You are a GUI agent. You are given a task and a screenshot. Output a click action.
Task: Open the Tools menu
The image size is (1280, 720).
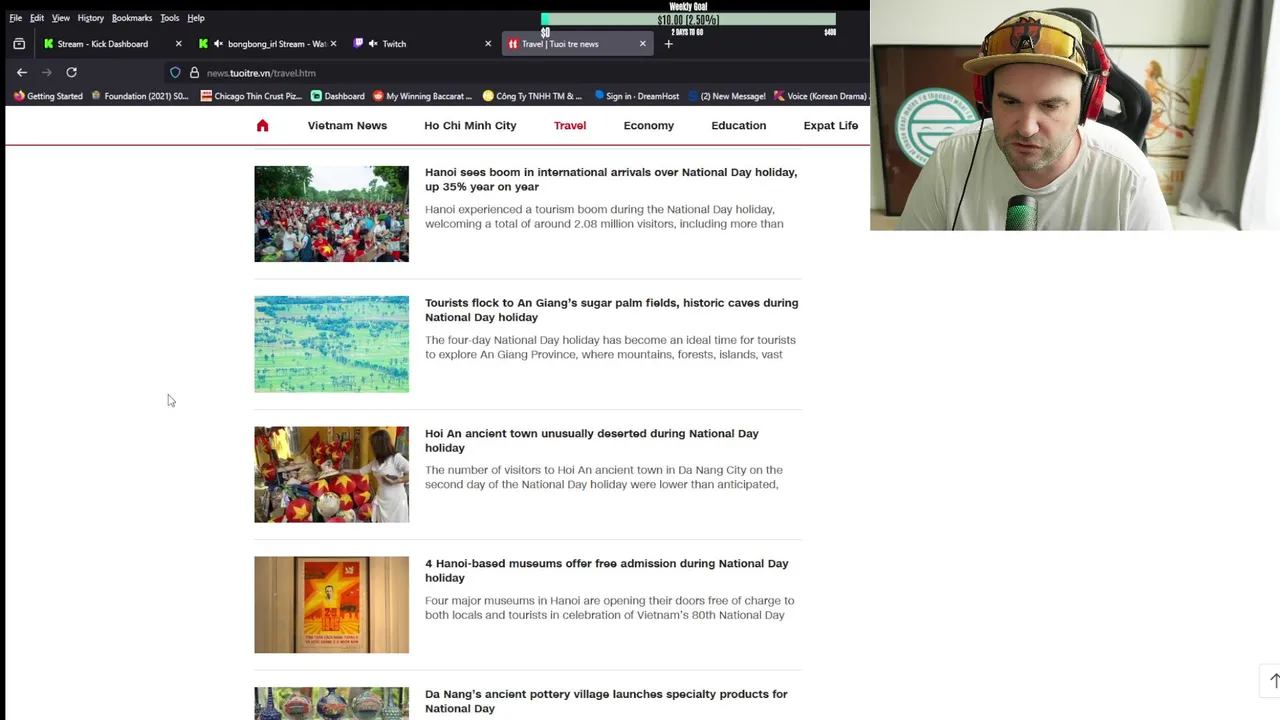pos(170,18)
